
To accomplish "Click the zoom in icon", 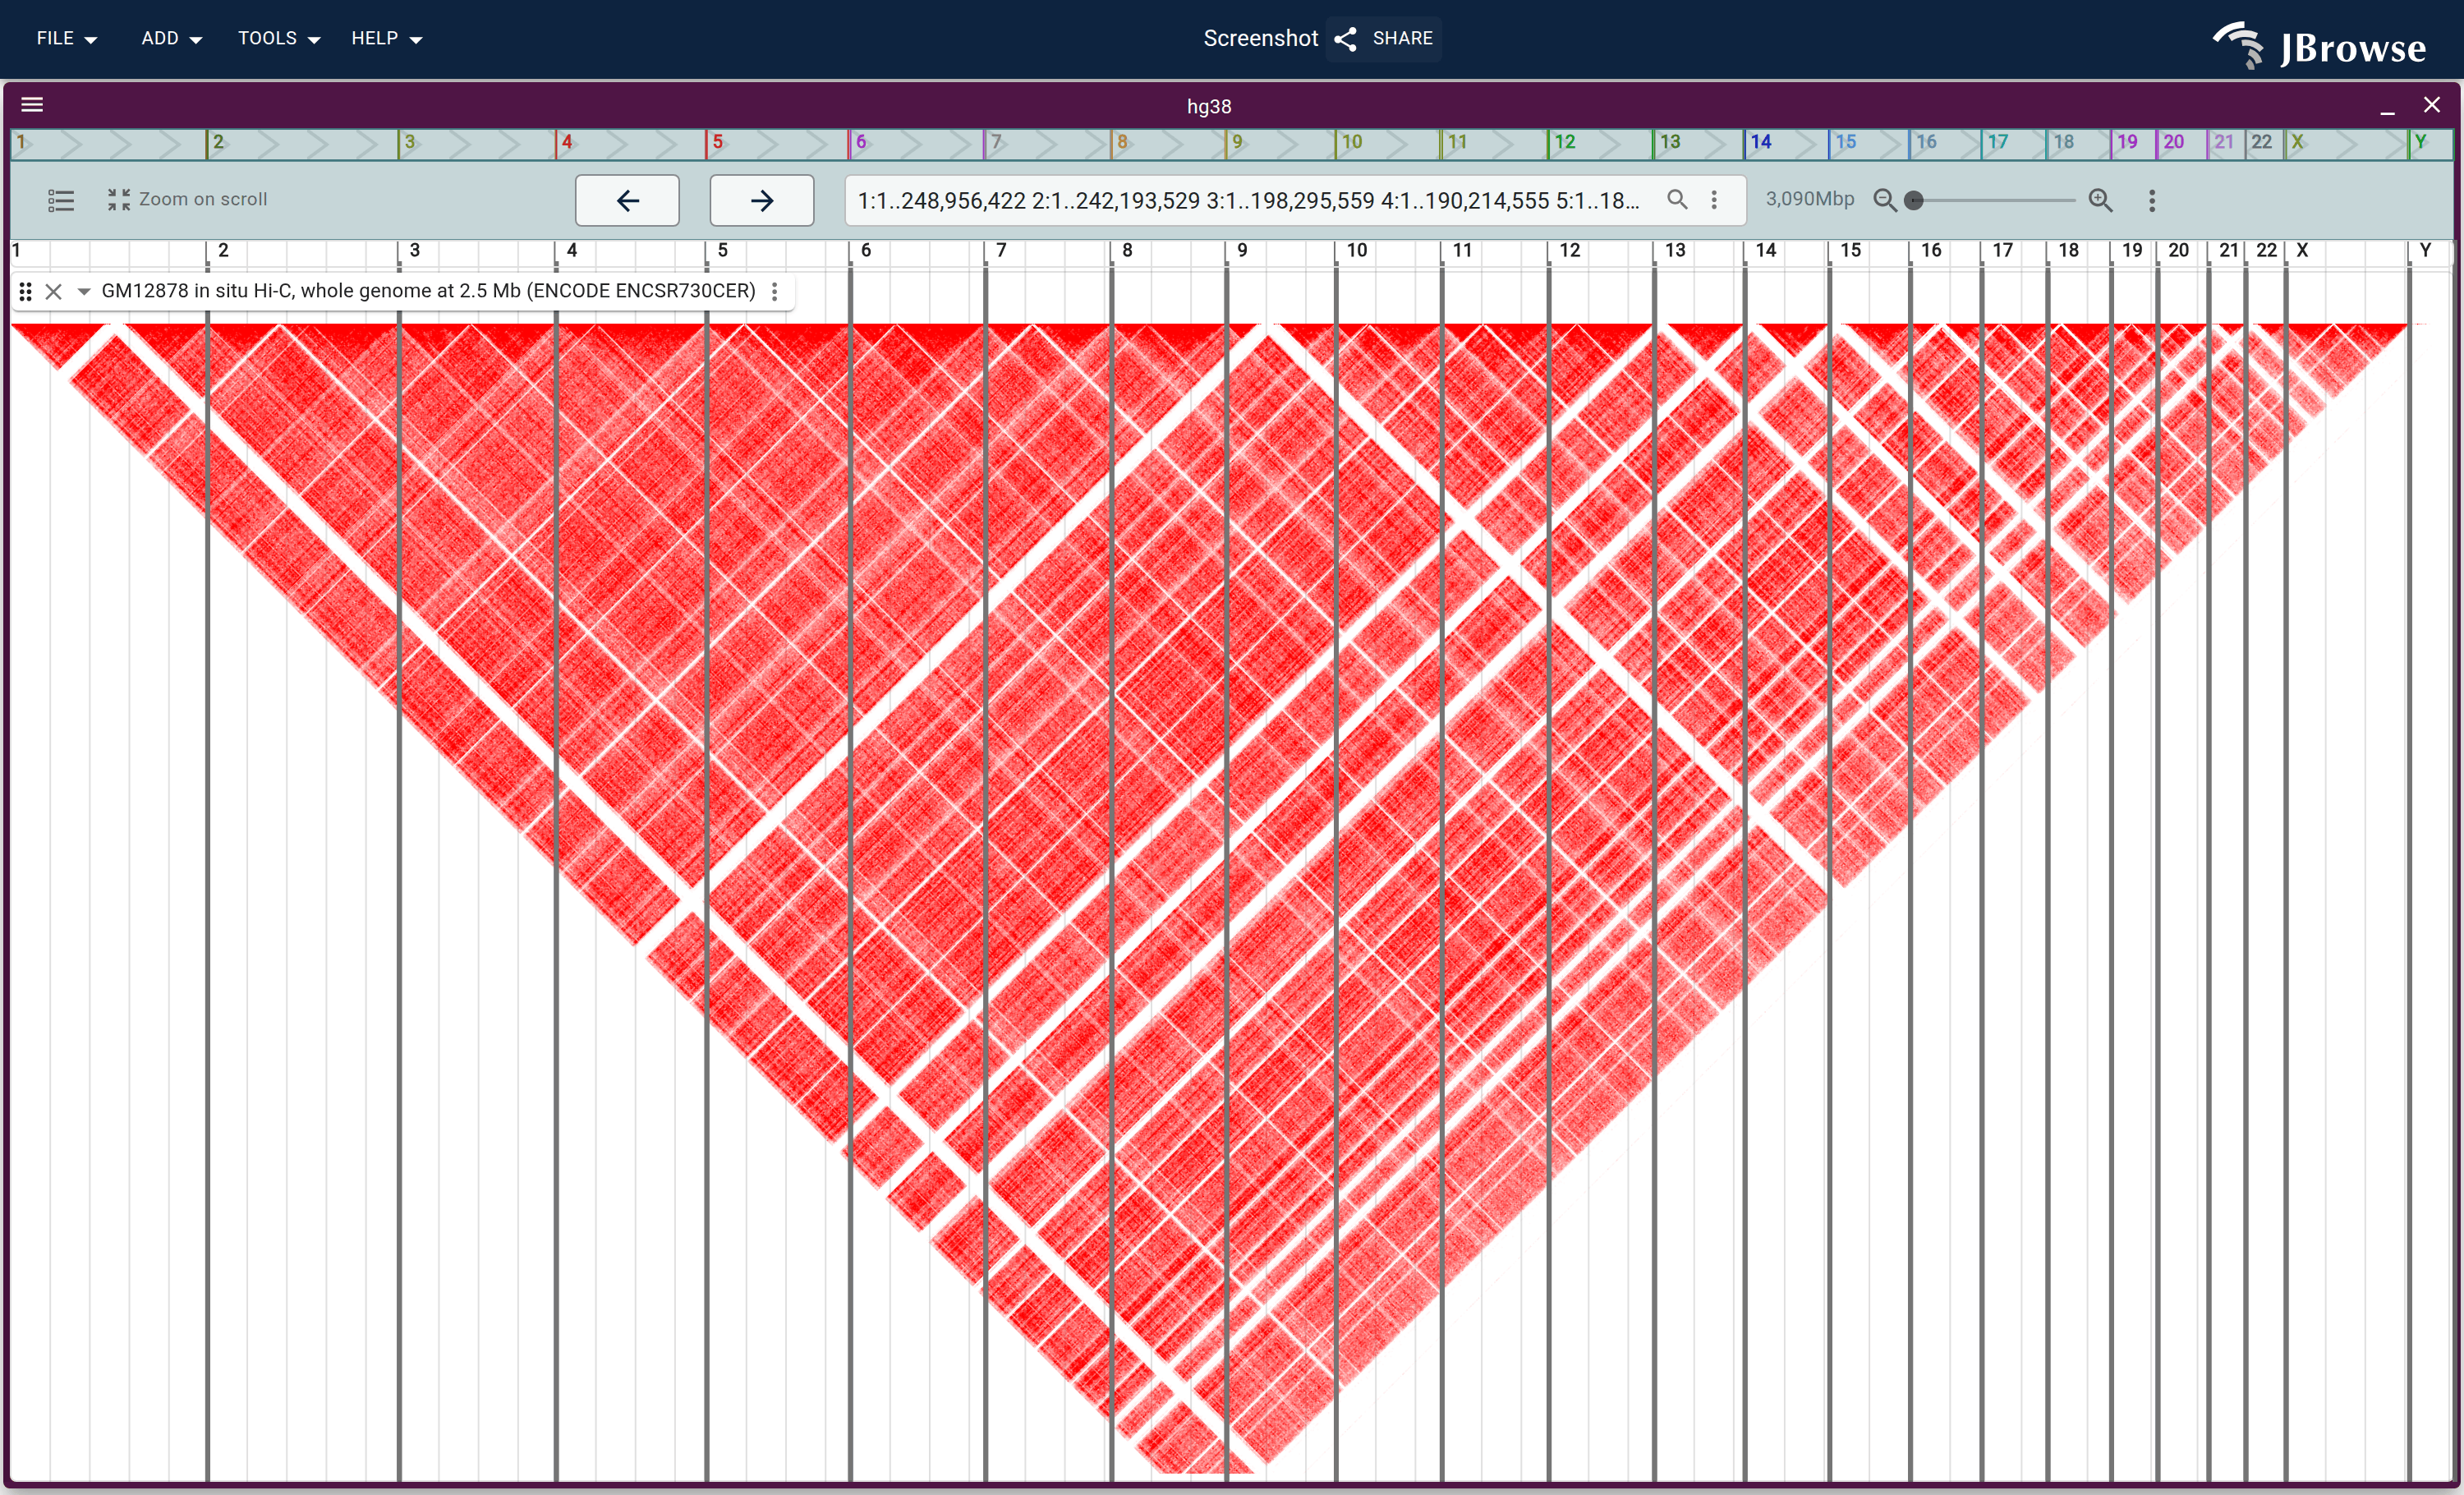I will coord(2100,200).
